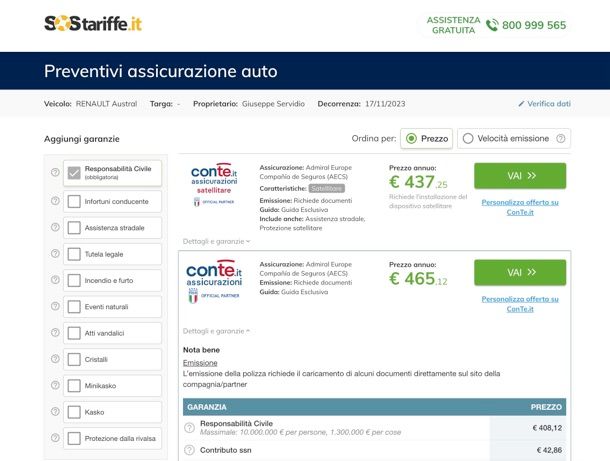Open help icon for Tutela legale
This screenshot has width=610, height=461.
click(55, 254)
